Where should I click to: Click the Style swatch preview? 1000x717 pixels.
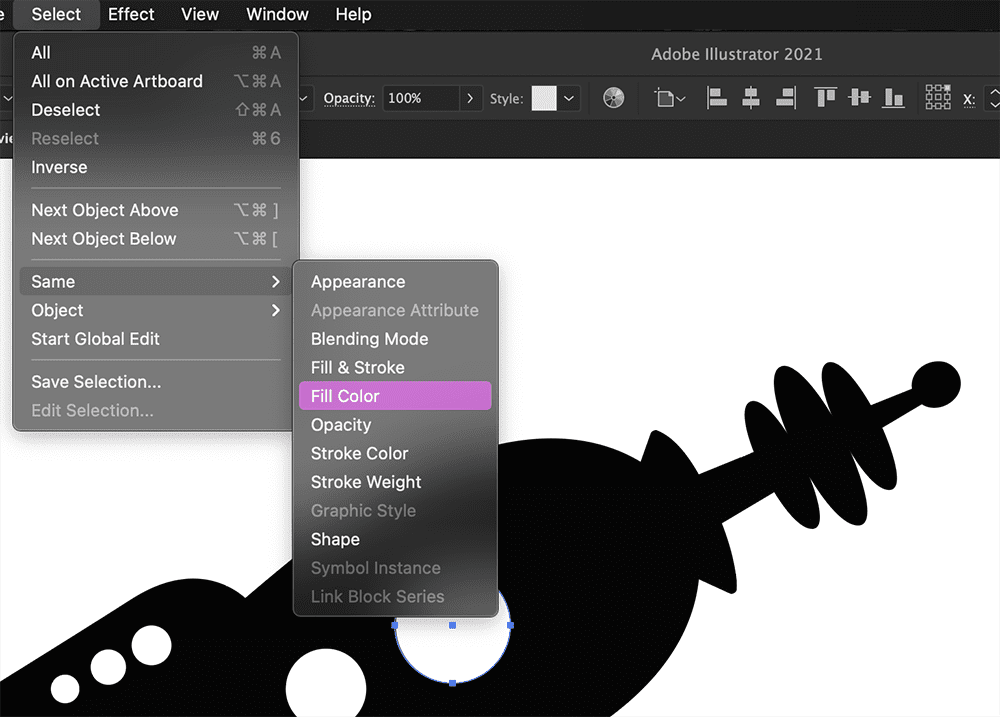[x=544, y=98]
